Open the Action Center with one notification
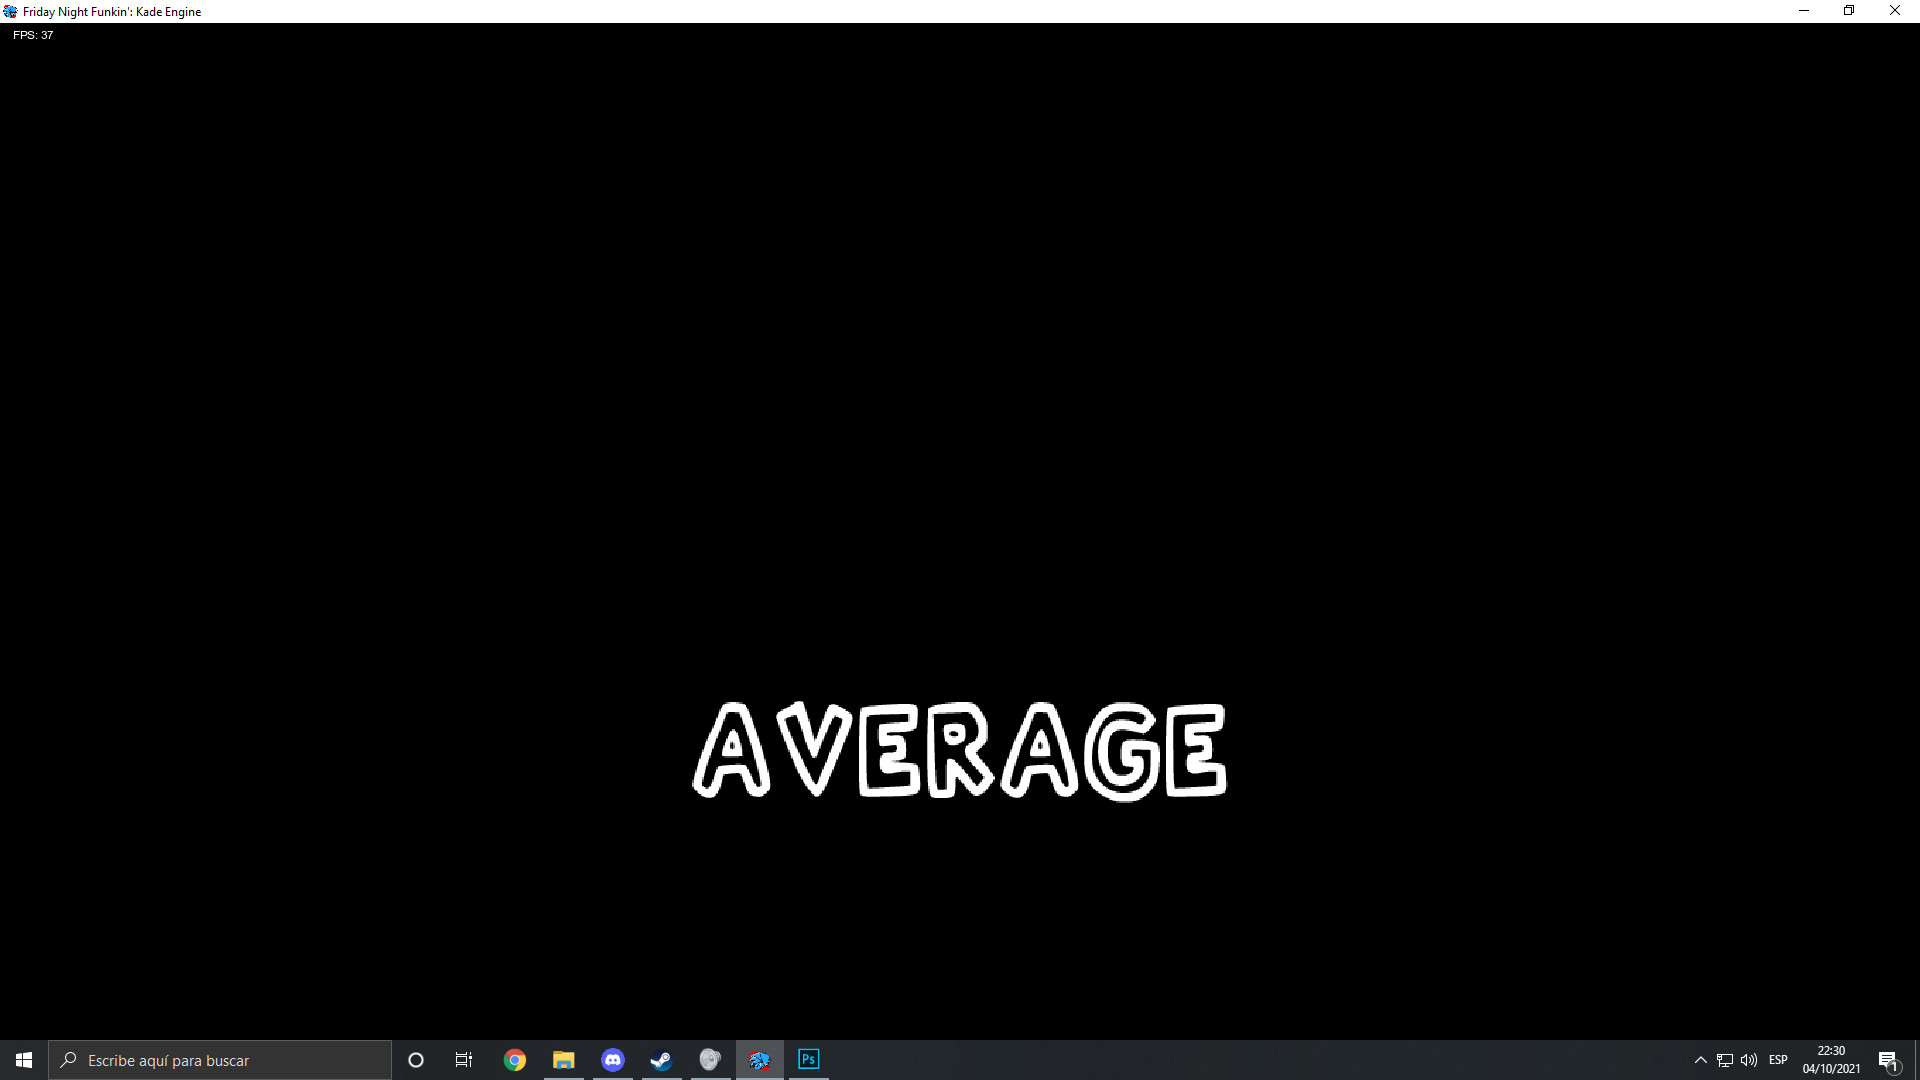The image size is (1920, 1080). (1891, 1060)
